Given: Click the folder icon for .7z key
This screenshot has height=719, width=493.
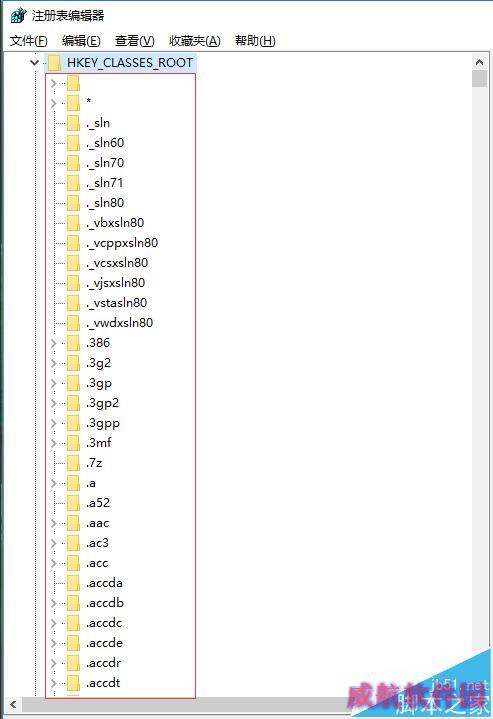Looking at the screenshot, I should pos(73,463).
